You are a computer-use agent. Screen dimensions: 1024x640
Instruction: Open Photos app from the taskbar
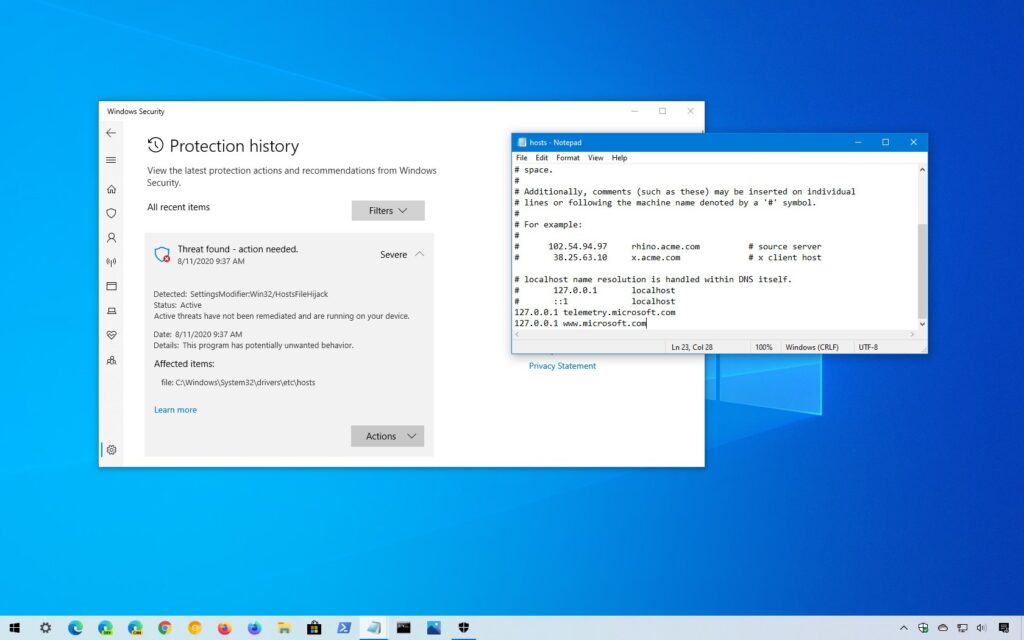(434, 628)
